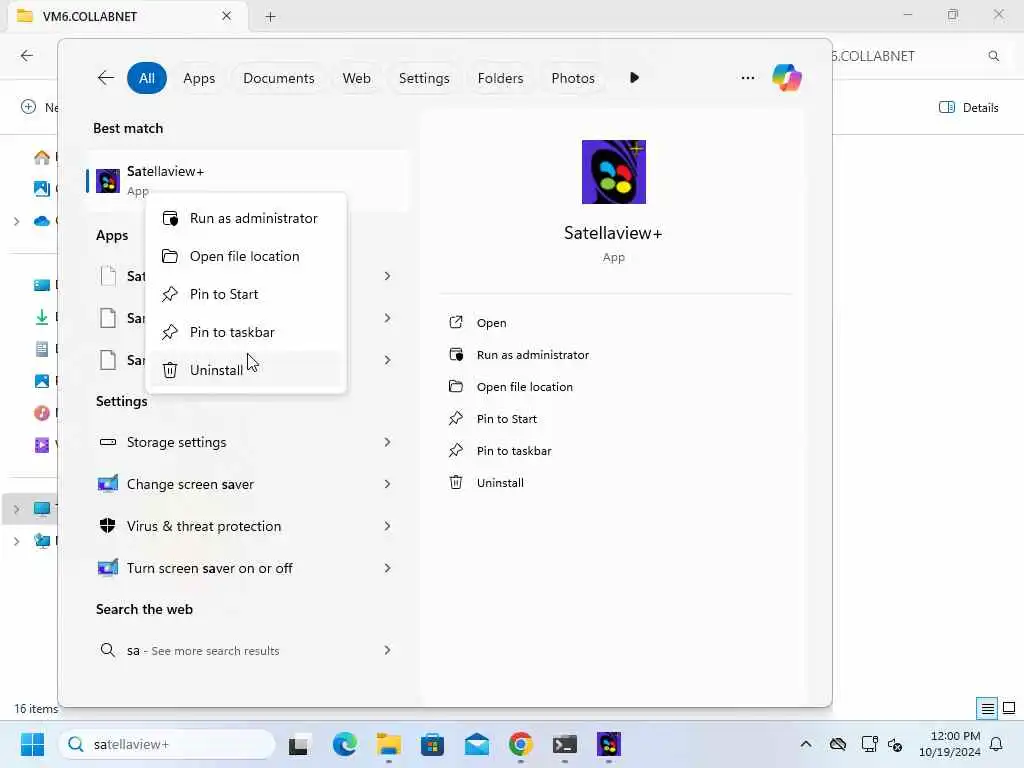This screenshot has height=768, width=1024.
Task: Click the OneDrive cloud tray icon
Action: (x=838, y=744)
